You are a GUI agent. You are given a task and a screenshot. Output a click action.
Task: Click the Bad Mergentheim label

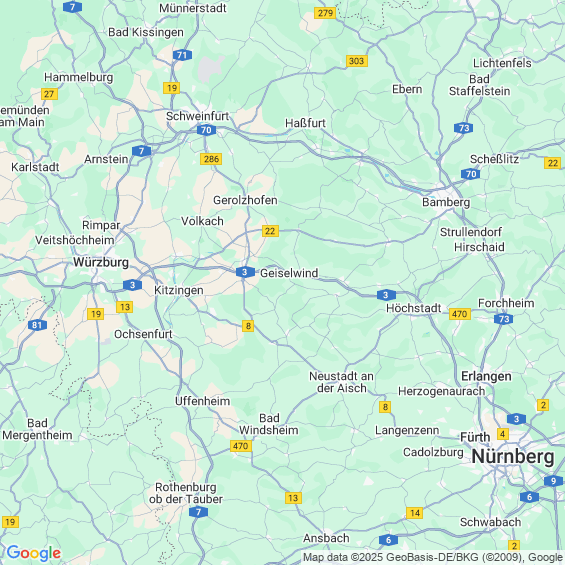point(37,429)
